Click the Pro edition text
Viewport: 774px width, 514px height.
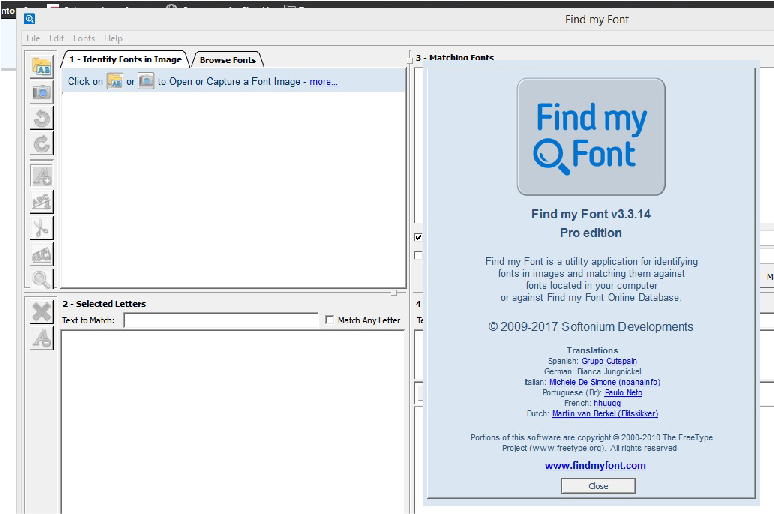click(x=591, y=233)
